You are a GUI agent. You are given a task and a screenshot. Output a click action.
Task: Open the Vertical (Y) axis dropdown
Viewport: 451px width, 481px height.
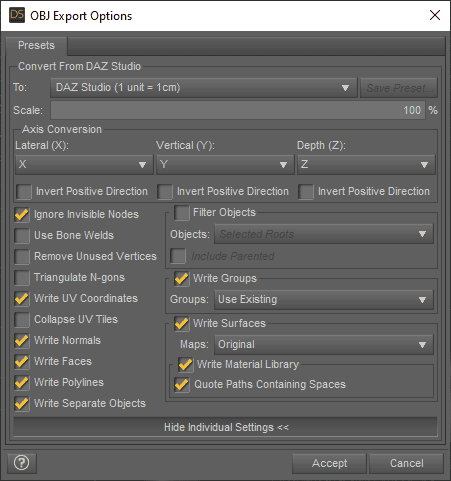point(225,164)
